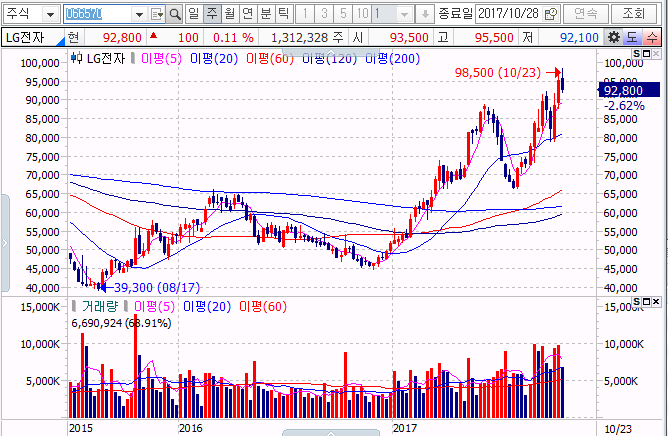668x436 pixels.
Task: Choose the 5 interval preset button
Action: [x=343, y=14]
